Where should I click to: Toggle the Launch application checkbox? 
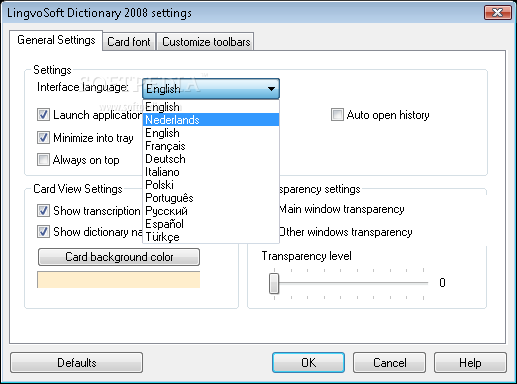(x=43, y=115)
